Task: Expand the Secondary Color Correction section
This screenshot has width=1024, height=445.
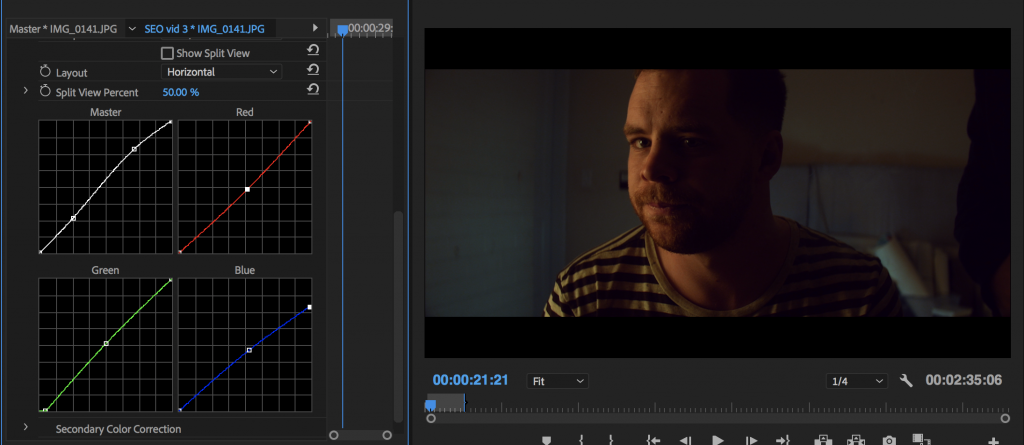Action: (25, 427)
